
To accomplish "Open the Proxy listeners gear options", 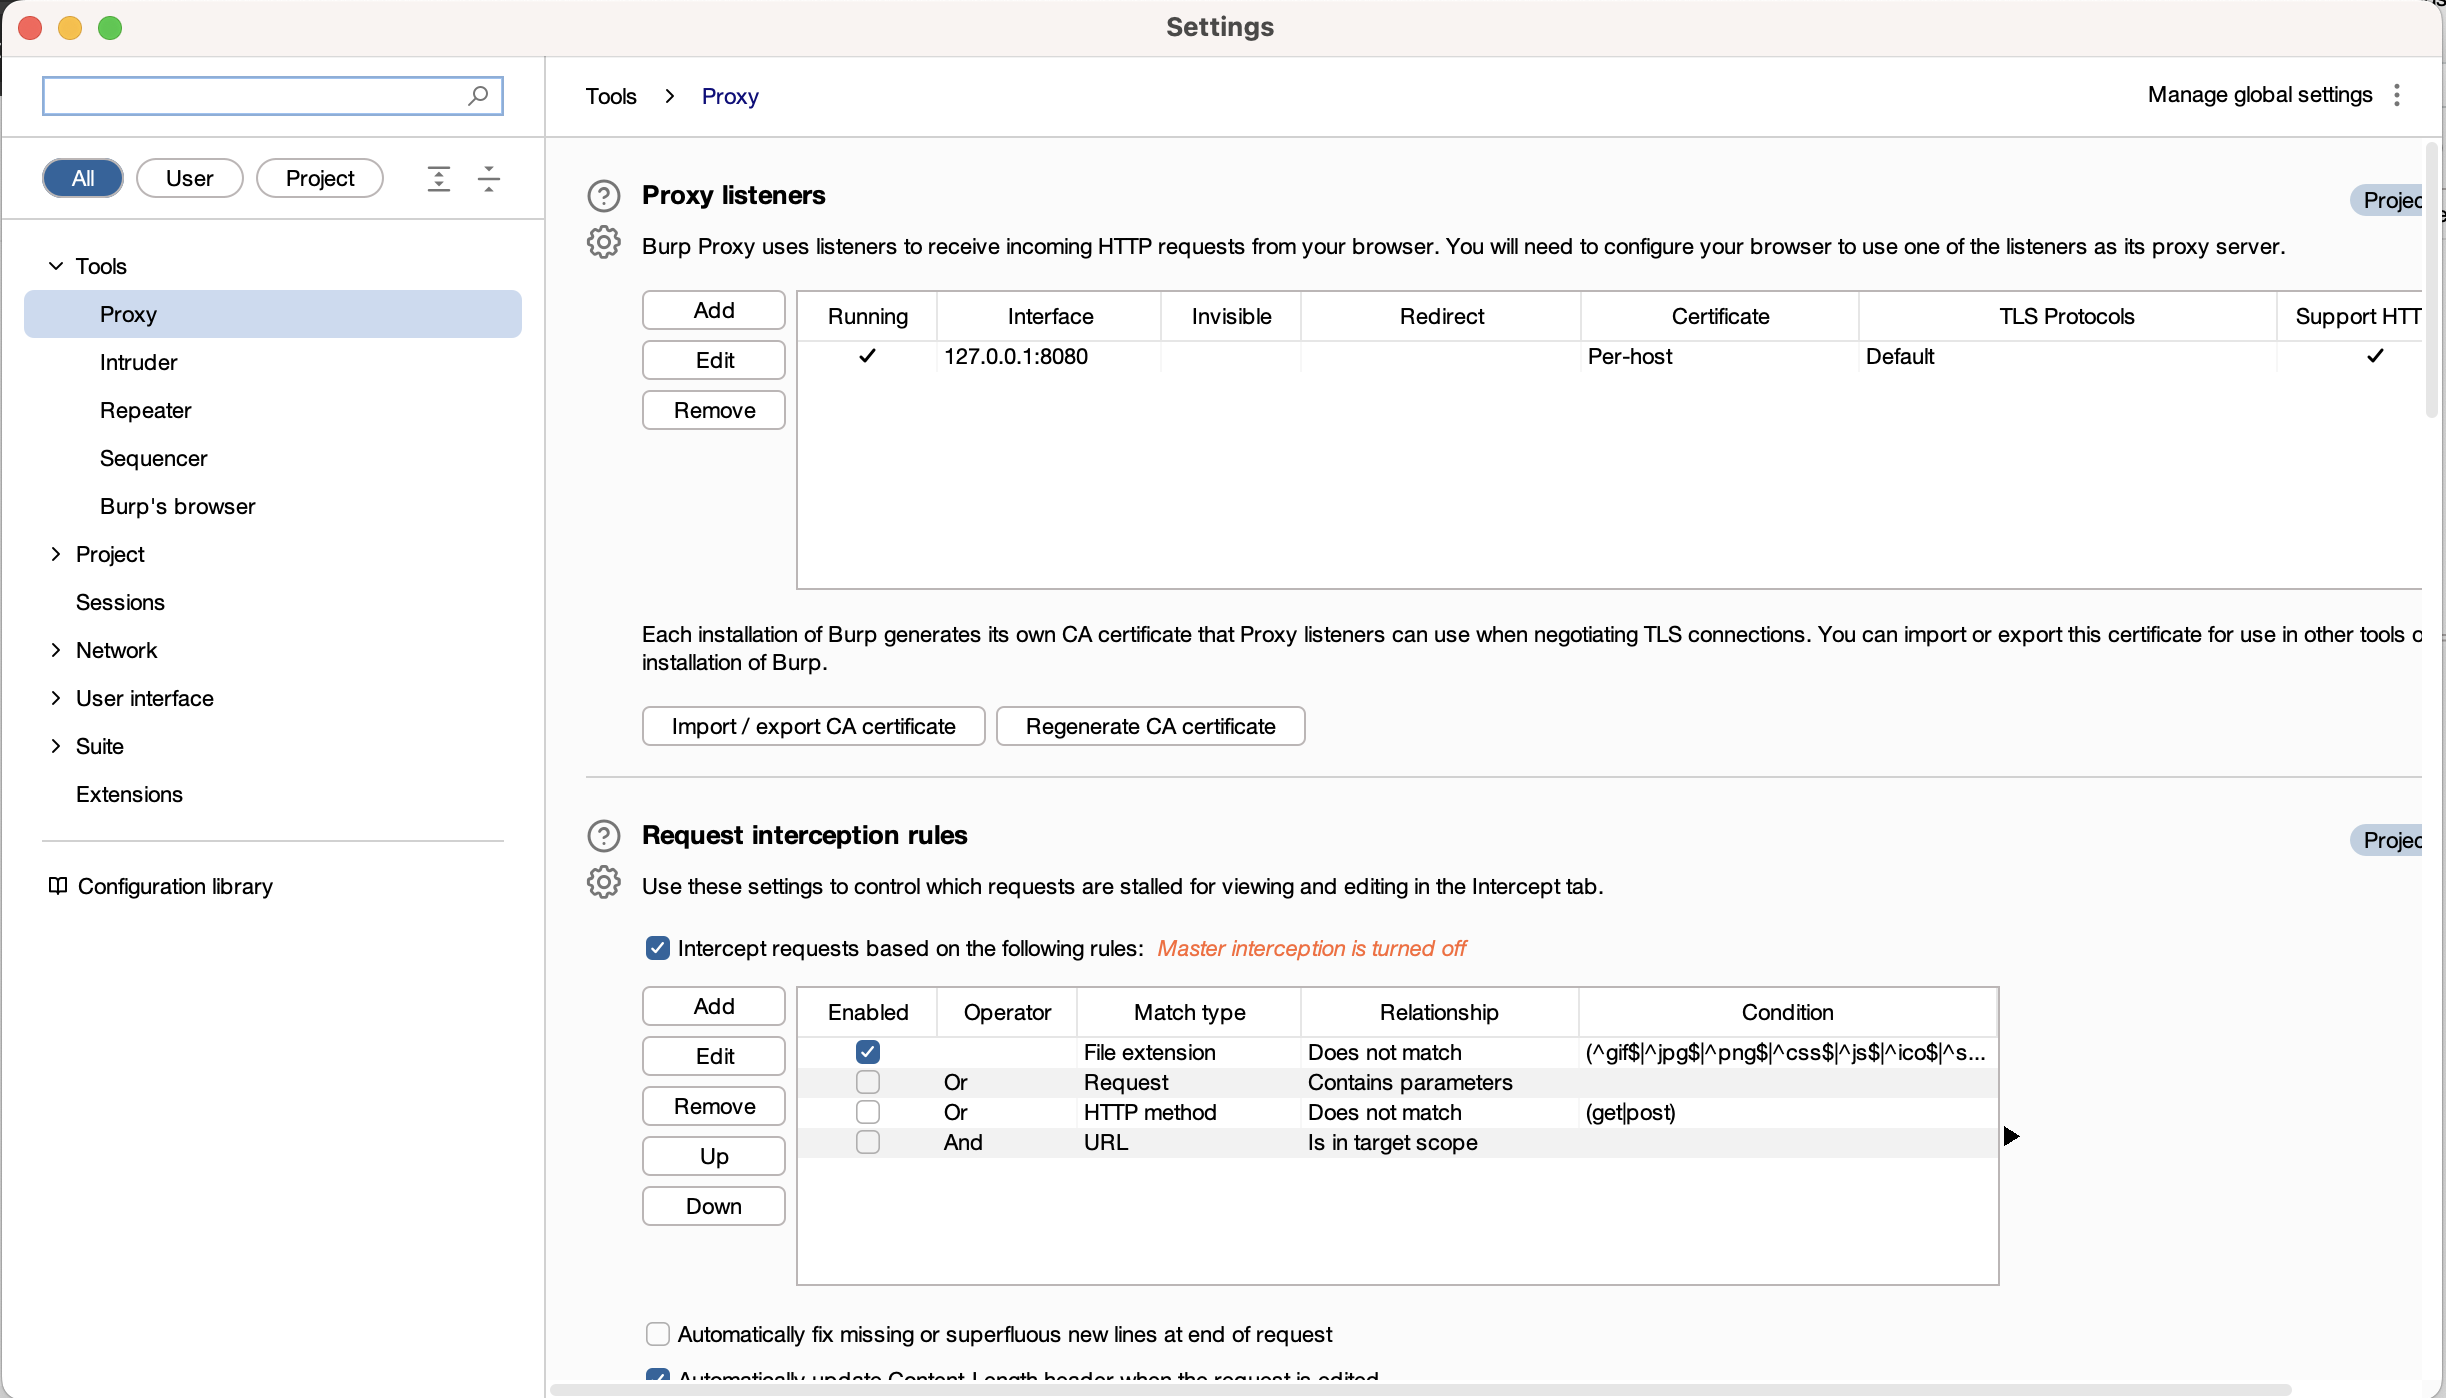I will tap(604, 243).
